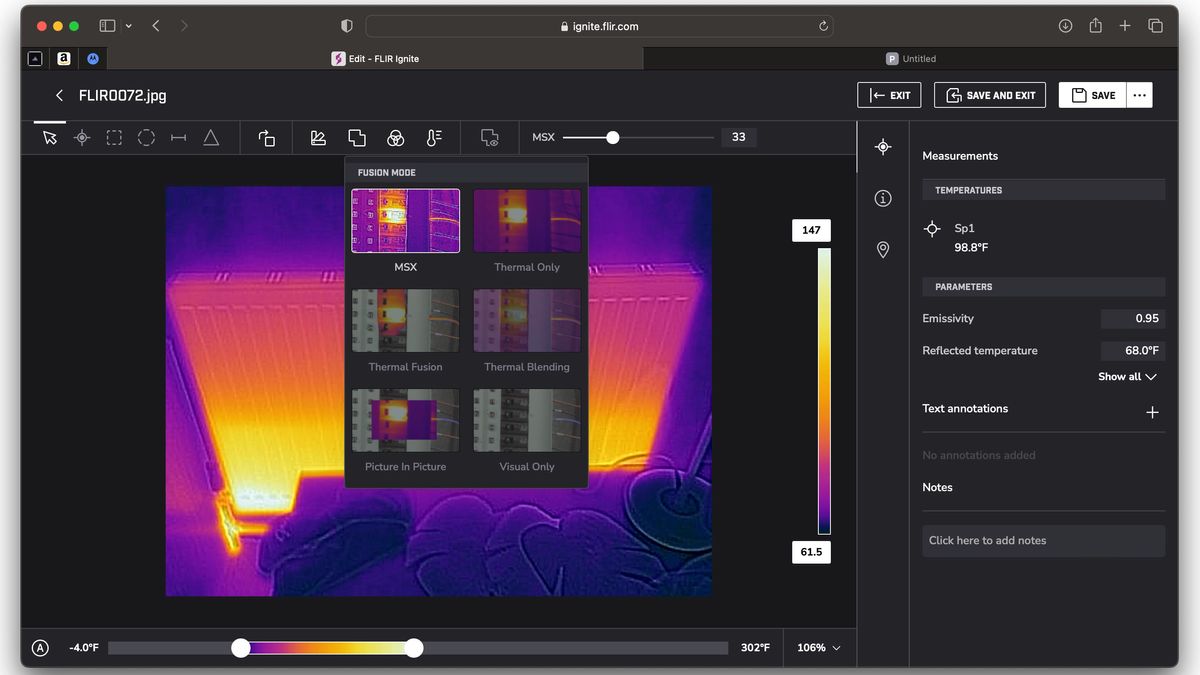The width and height of the screenshot is (1200, 675).
Task: Toggle the overlay visibility eye icon
Action: (x=489, y=137)
